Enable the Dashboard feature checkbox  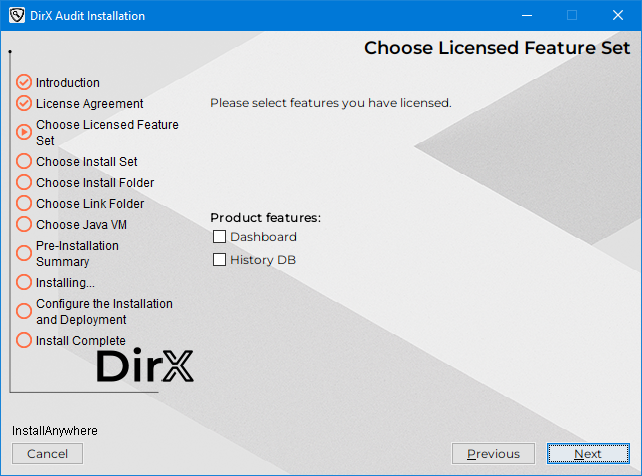click(x=220, y=237)
